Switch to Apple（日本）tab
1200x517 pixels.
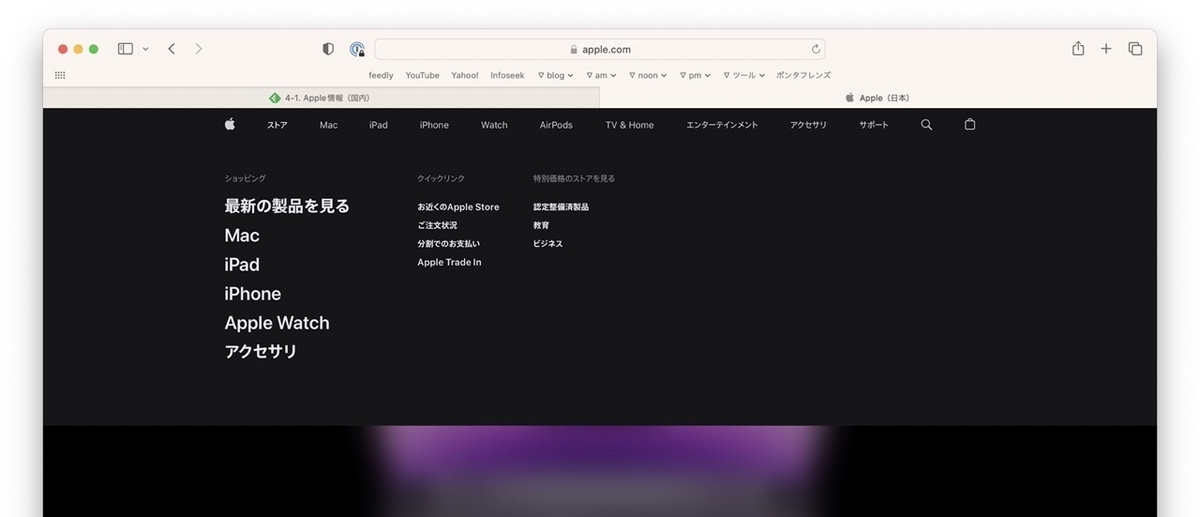(x=878, y=98)
